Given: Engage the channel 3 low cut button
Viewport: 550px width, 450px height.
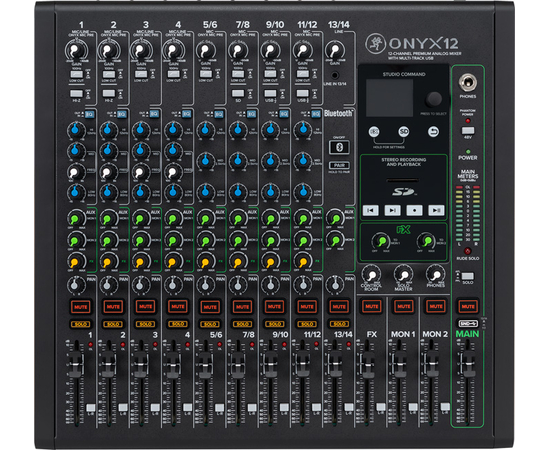Looking at the screenshot, I should point(141,74).
